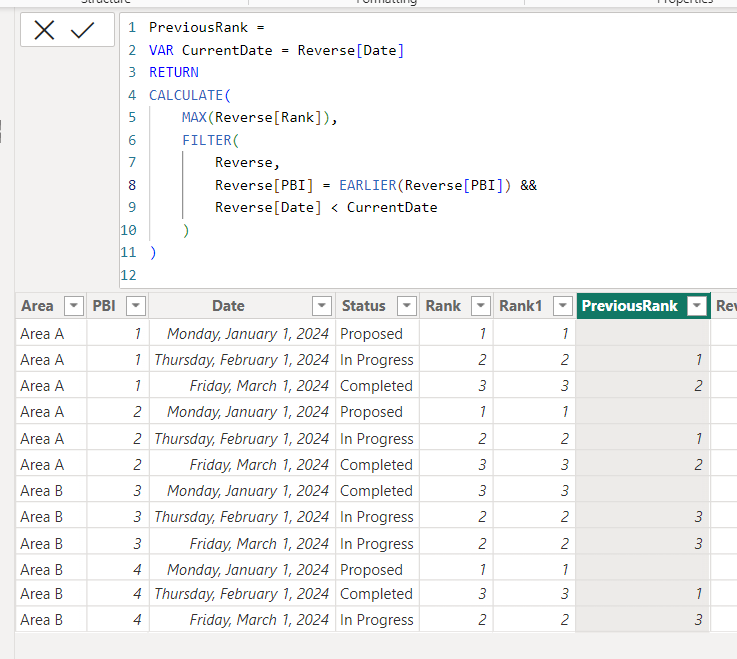Open the PreviousRank column filter dropdown
The width and height of the screenshot is (737, 659).
coord(697,306)
